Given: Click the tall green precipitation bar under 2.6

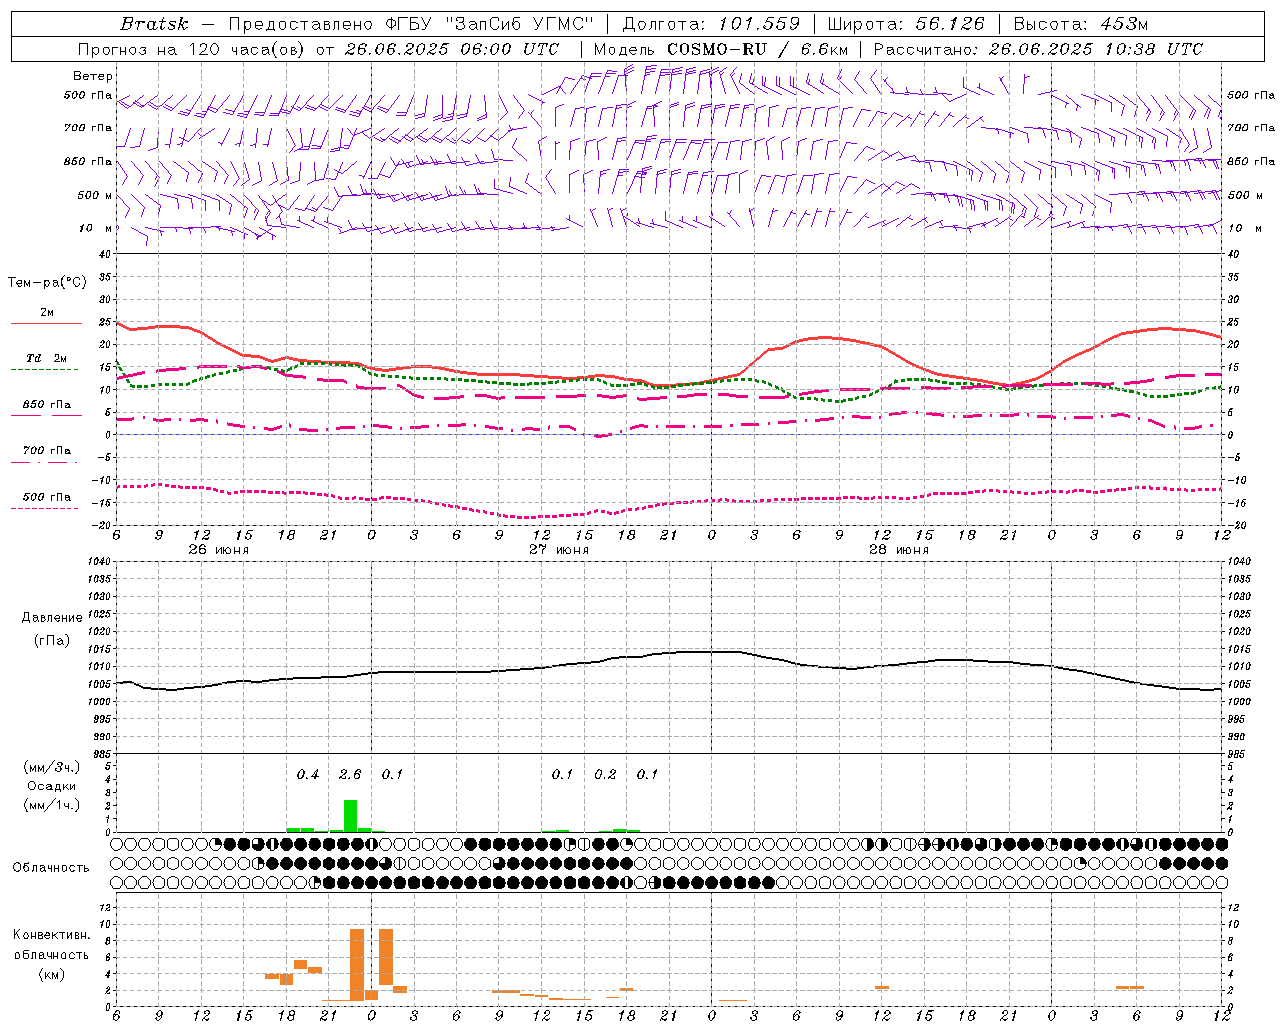Looking at the screenshot, I should click(x=350, y=815).
